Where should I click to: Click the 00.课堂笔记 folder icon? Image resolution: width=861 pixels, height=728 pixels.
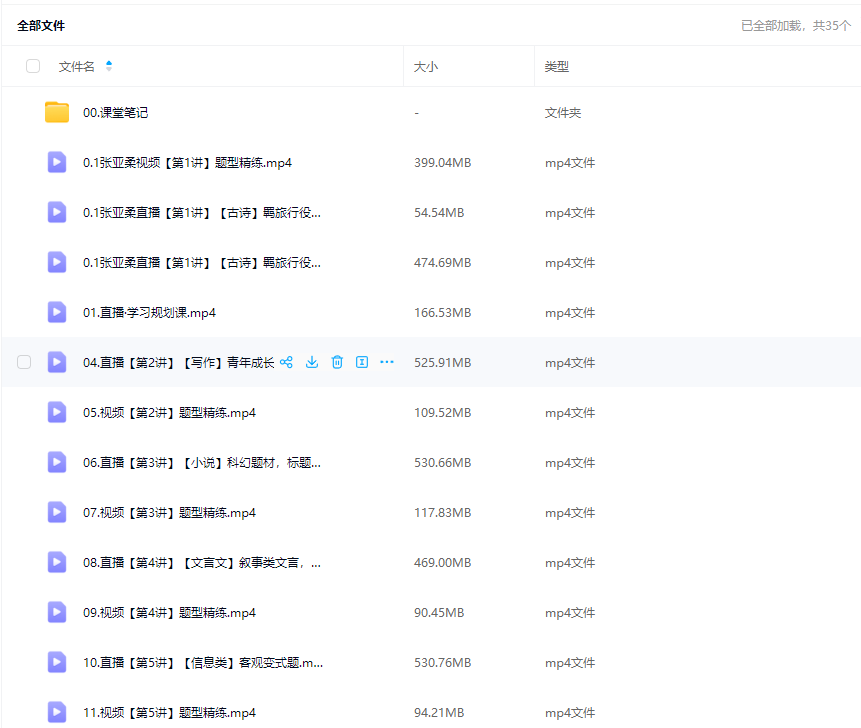click(x=57, y=113)
